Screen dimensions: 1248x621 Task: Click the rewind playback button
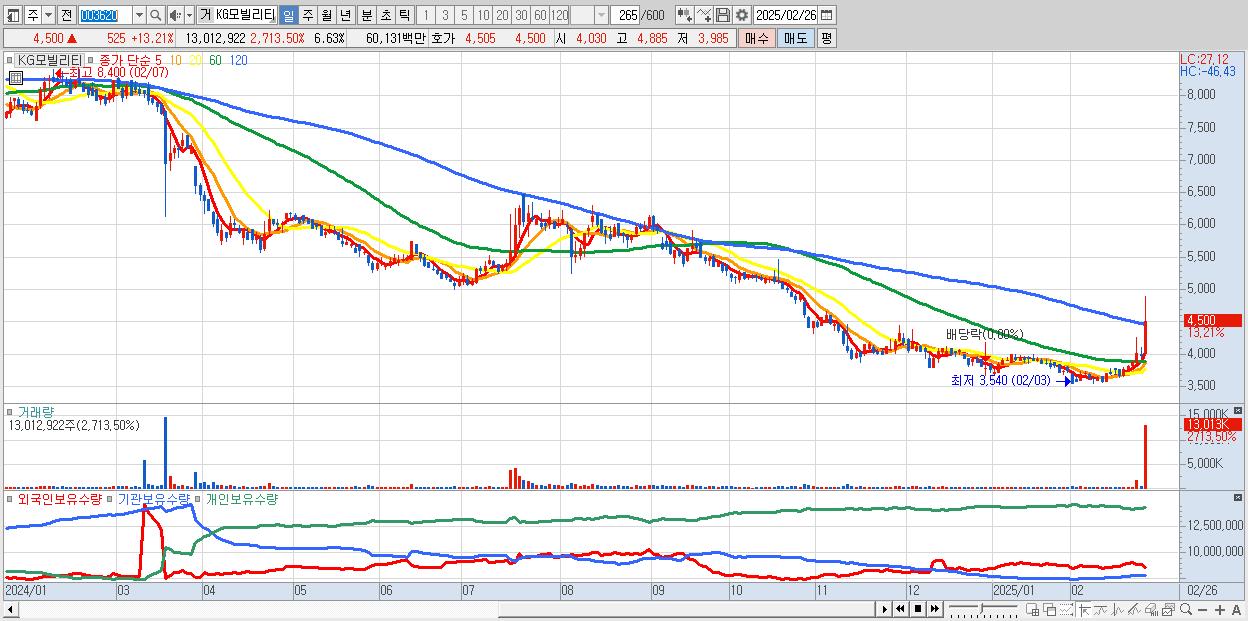click(x=900, y=609)
